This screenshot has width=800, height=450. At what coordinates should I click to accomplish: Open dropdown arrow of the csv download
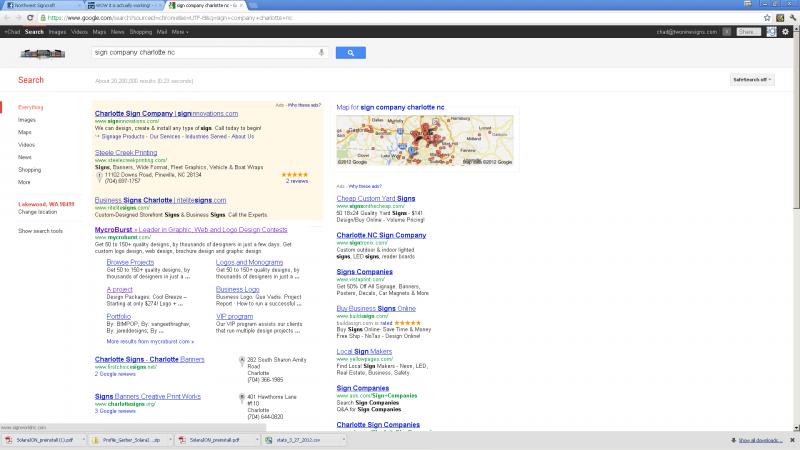click(344, 440)
